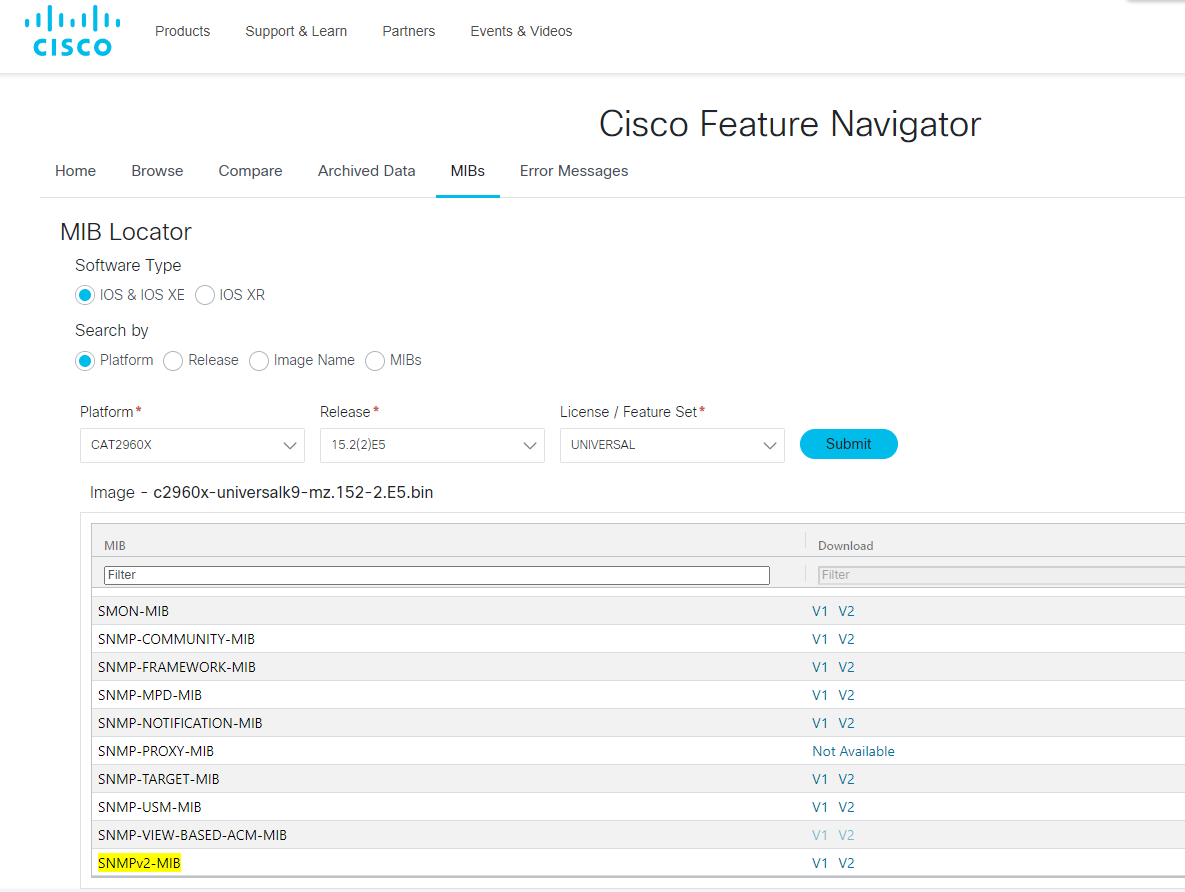Click the Download column header
The height and width of the screenshot is (892, 1185).
(x=845, y=546)
